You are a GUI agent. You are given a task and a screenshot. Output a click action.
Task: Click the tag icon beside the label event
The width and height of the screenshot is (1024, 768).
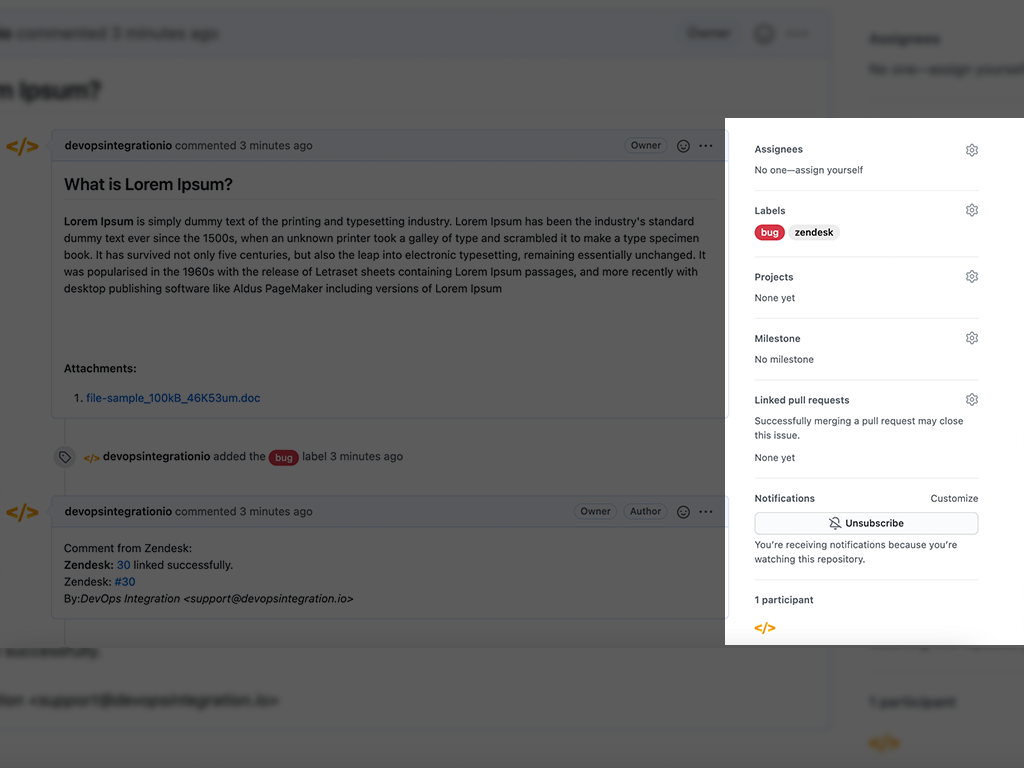pyautogui.click(x=64, y=456)
